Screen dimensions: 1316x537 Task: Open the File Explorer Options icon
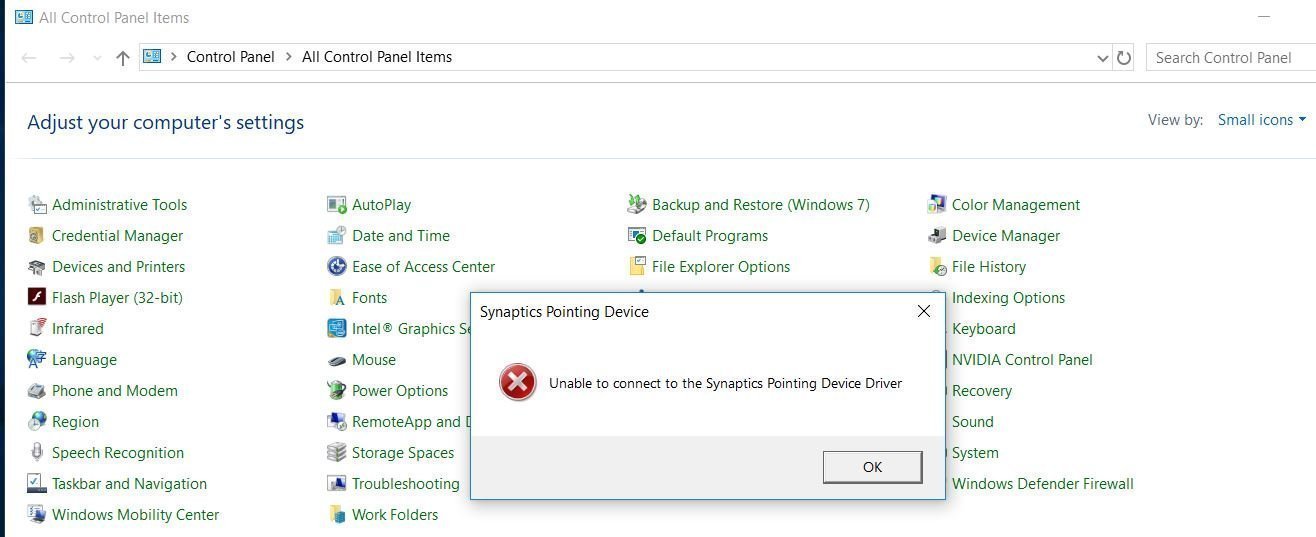click(x=637, y=267)
